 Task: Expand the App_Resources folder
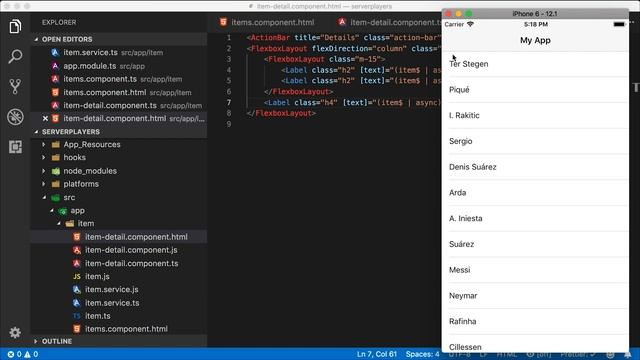[x=44, y=144]
